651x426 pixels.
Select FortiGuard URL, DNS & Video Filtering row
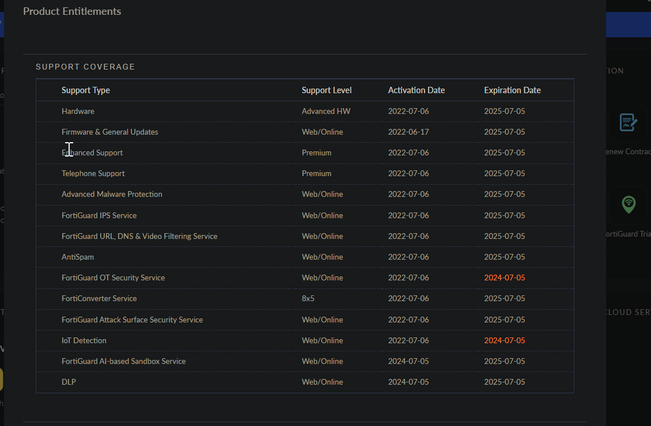pyautogui.click(x=139, y=236)
